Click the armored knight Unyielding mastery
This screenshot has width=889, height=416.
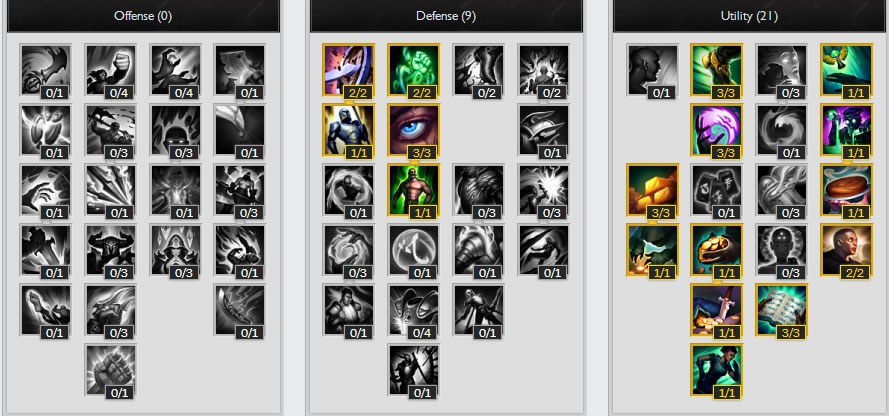[349, 130]
